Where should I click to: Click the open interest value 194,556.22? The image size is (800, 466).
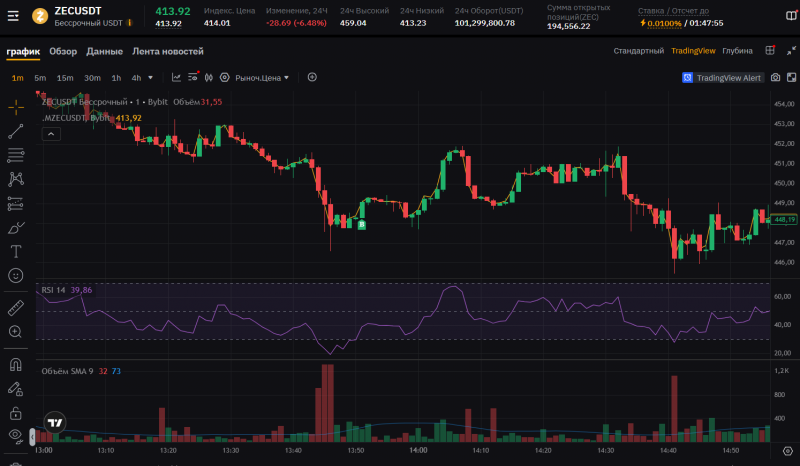pos(568,27)
